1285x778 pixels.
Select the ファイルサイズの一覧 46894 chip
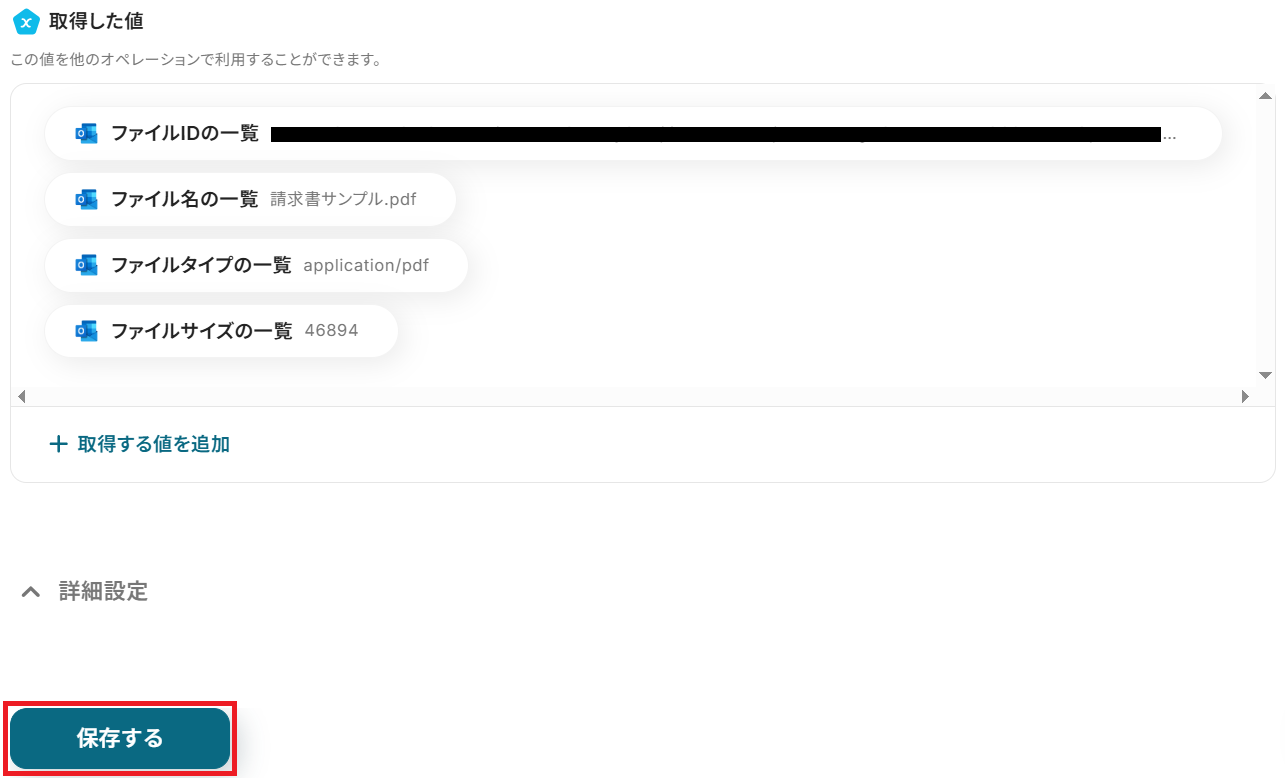(x=221, y=331)
